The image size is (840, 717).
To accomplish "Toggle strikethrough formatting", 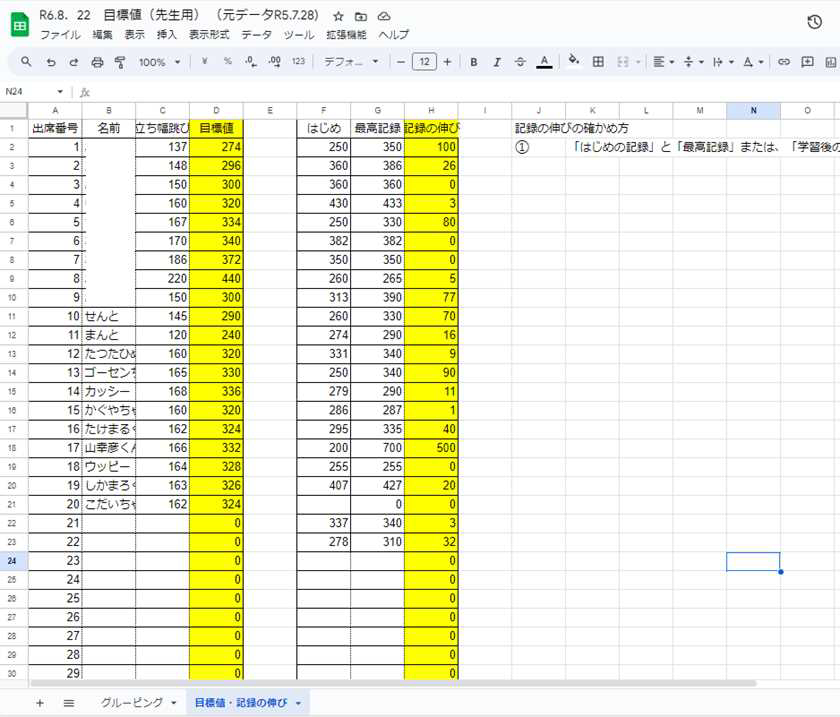I will click(519, 62).
